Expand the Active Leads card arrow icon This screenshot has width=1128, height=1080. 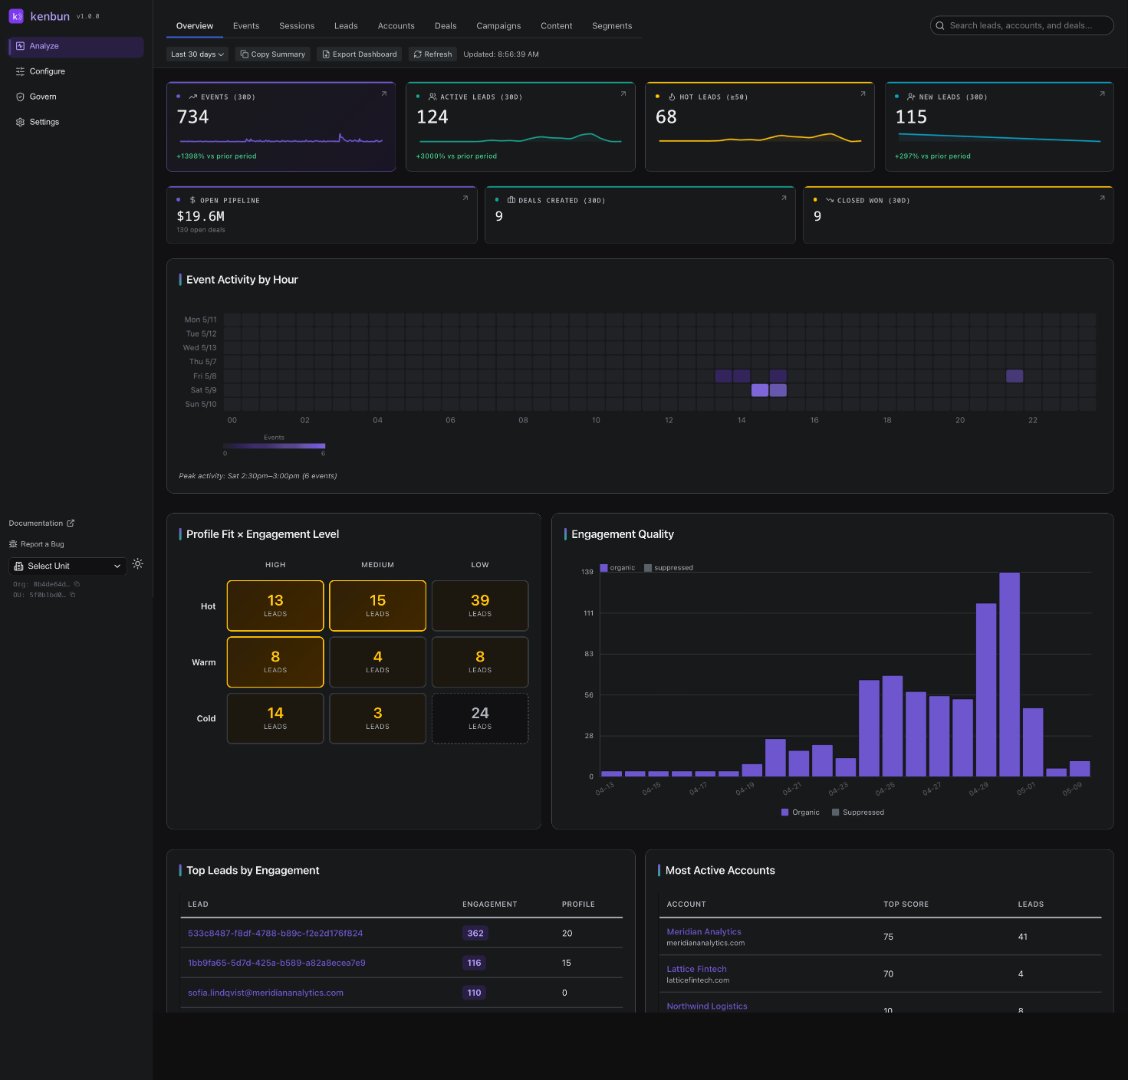click(623, 94)
